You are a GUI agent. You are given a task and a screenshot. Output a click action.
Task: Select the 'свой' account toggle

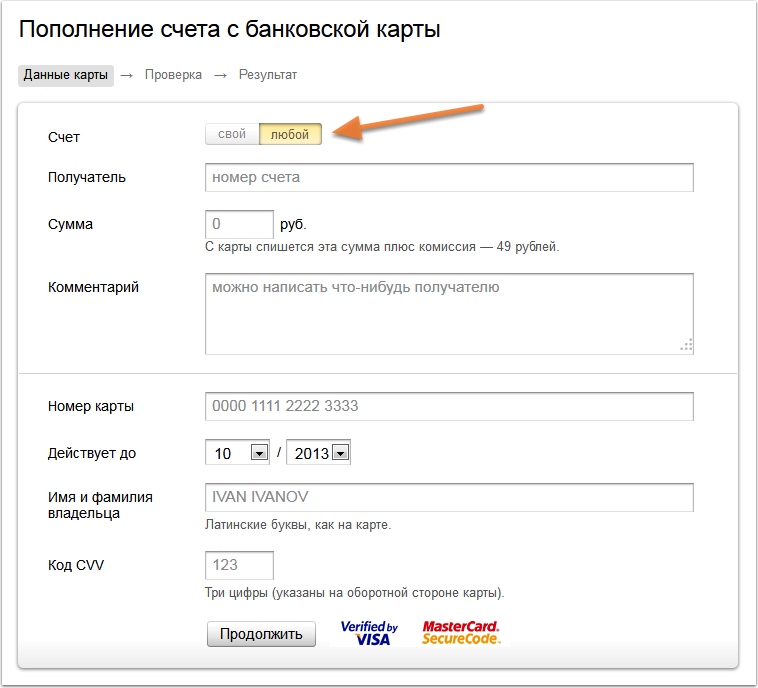click(x=232, y=134)
